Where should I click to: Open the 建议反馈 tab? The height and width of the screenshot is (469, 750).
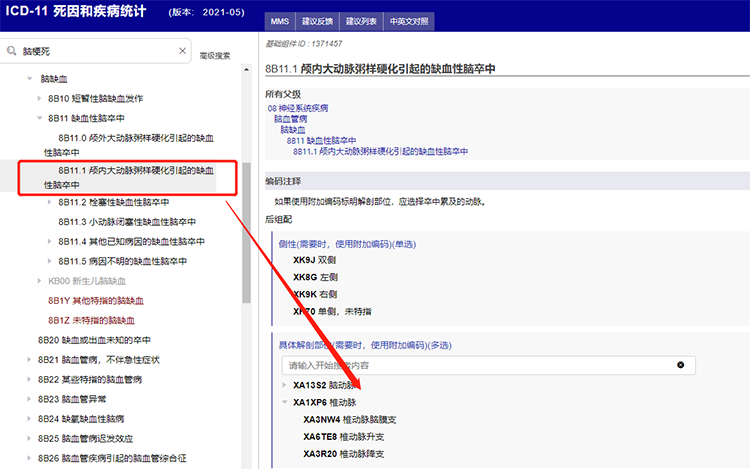317,22
